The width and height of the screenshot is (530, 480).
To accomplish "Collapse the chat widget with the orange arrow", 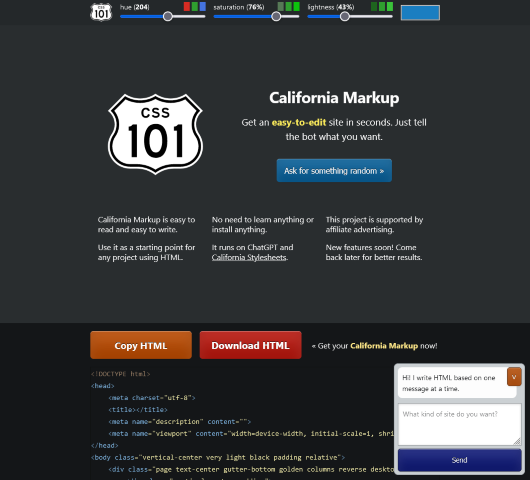I will coord(514,377).
